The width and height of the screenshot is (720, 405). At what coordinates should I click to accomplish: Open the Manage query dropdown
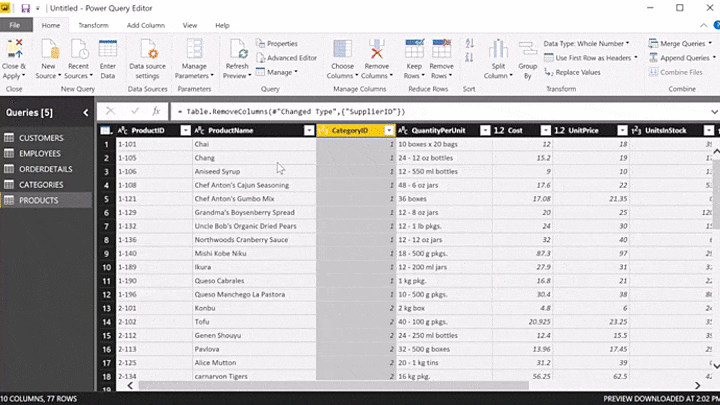pyautogui.click(x=277, y=72)
